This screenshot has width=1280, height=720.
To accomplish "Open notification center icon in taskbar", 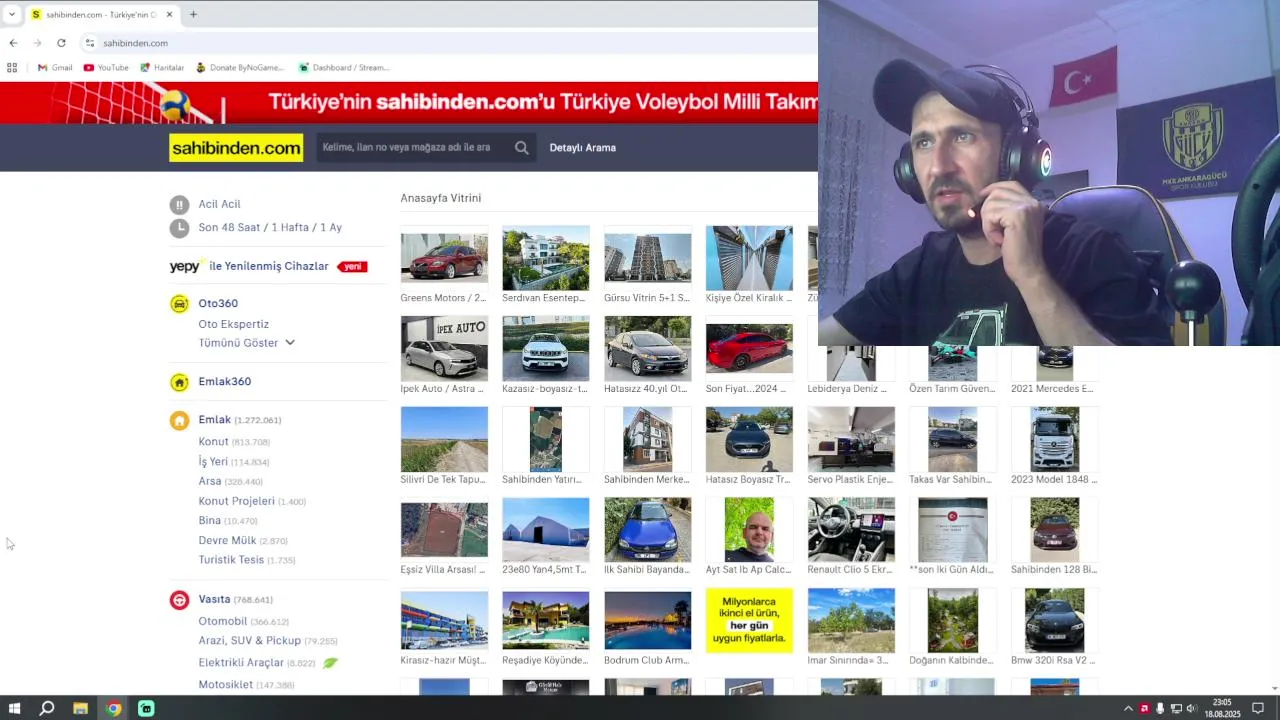I will pyautogui.click(x=1258, y=709).
